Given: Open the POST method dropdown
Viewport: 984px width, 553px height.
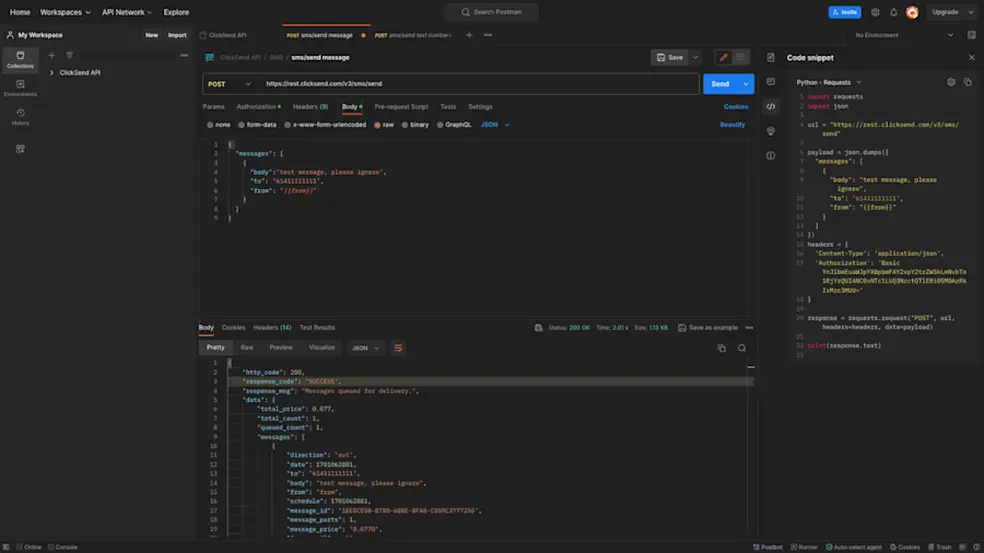Looking at the screenshot, I should (x=229, y=84).
